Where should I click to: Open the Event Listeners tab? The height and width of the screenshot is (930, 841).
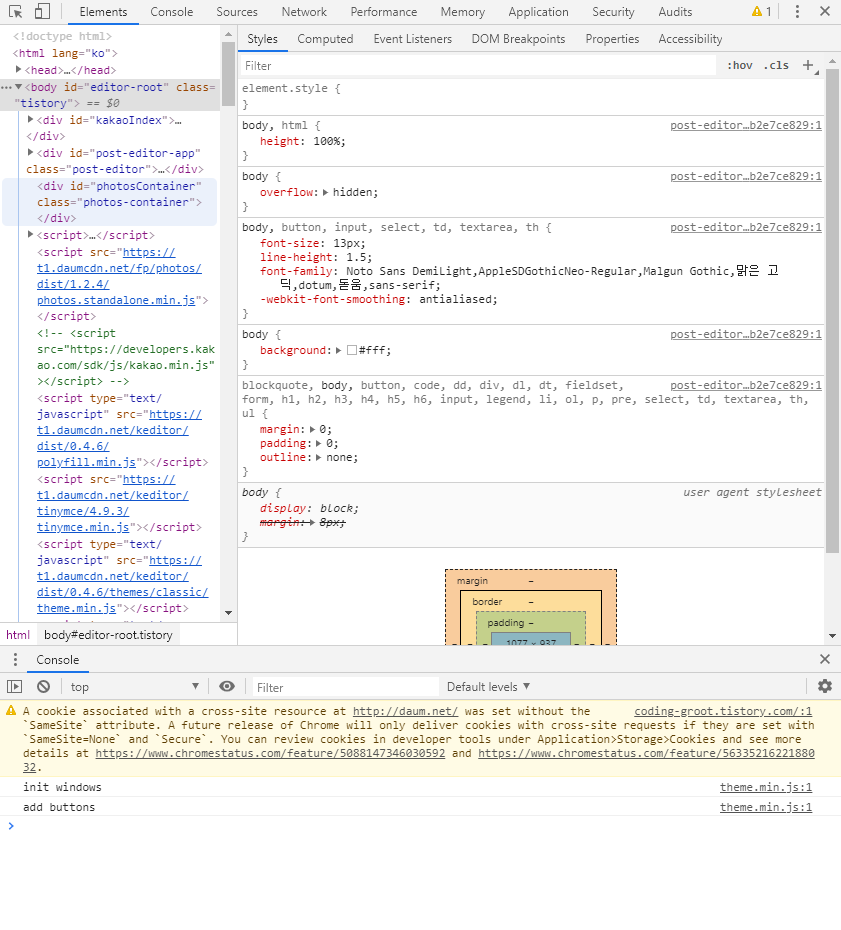click(413, 39)
